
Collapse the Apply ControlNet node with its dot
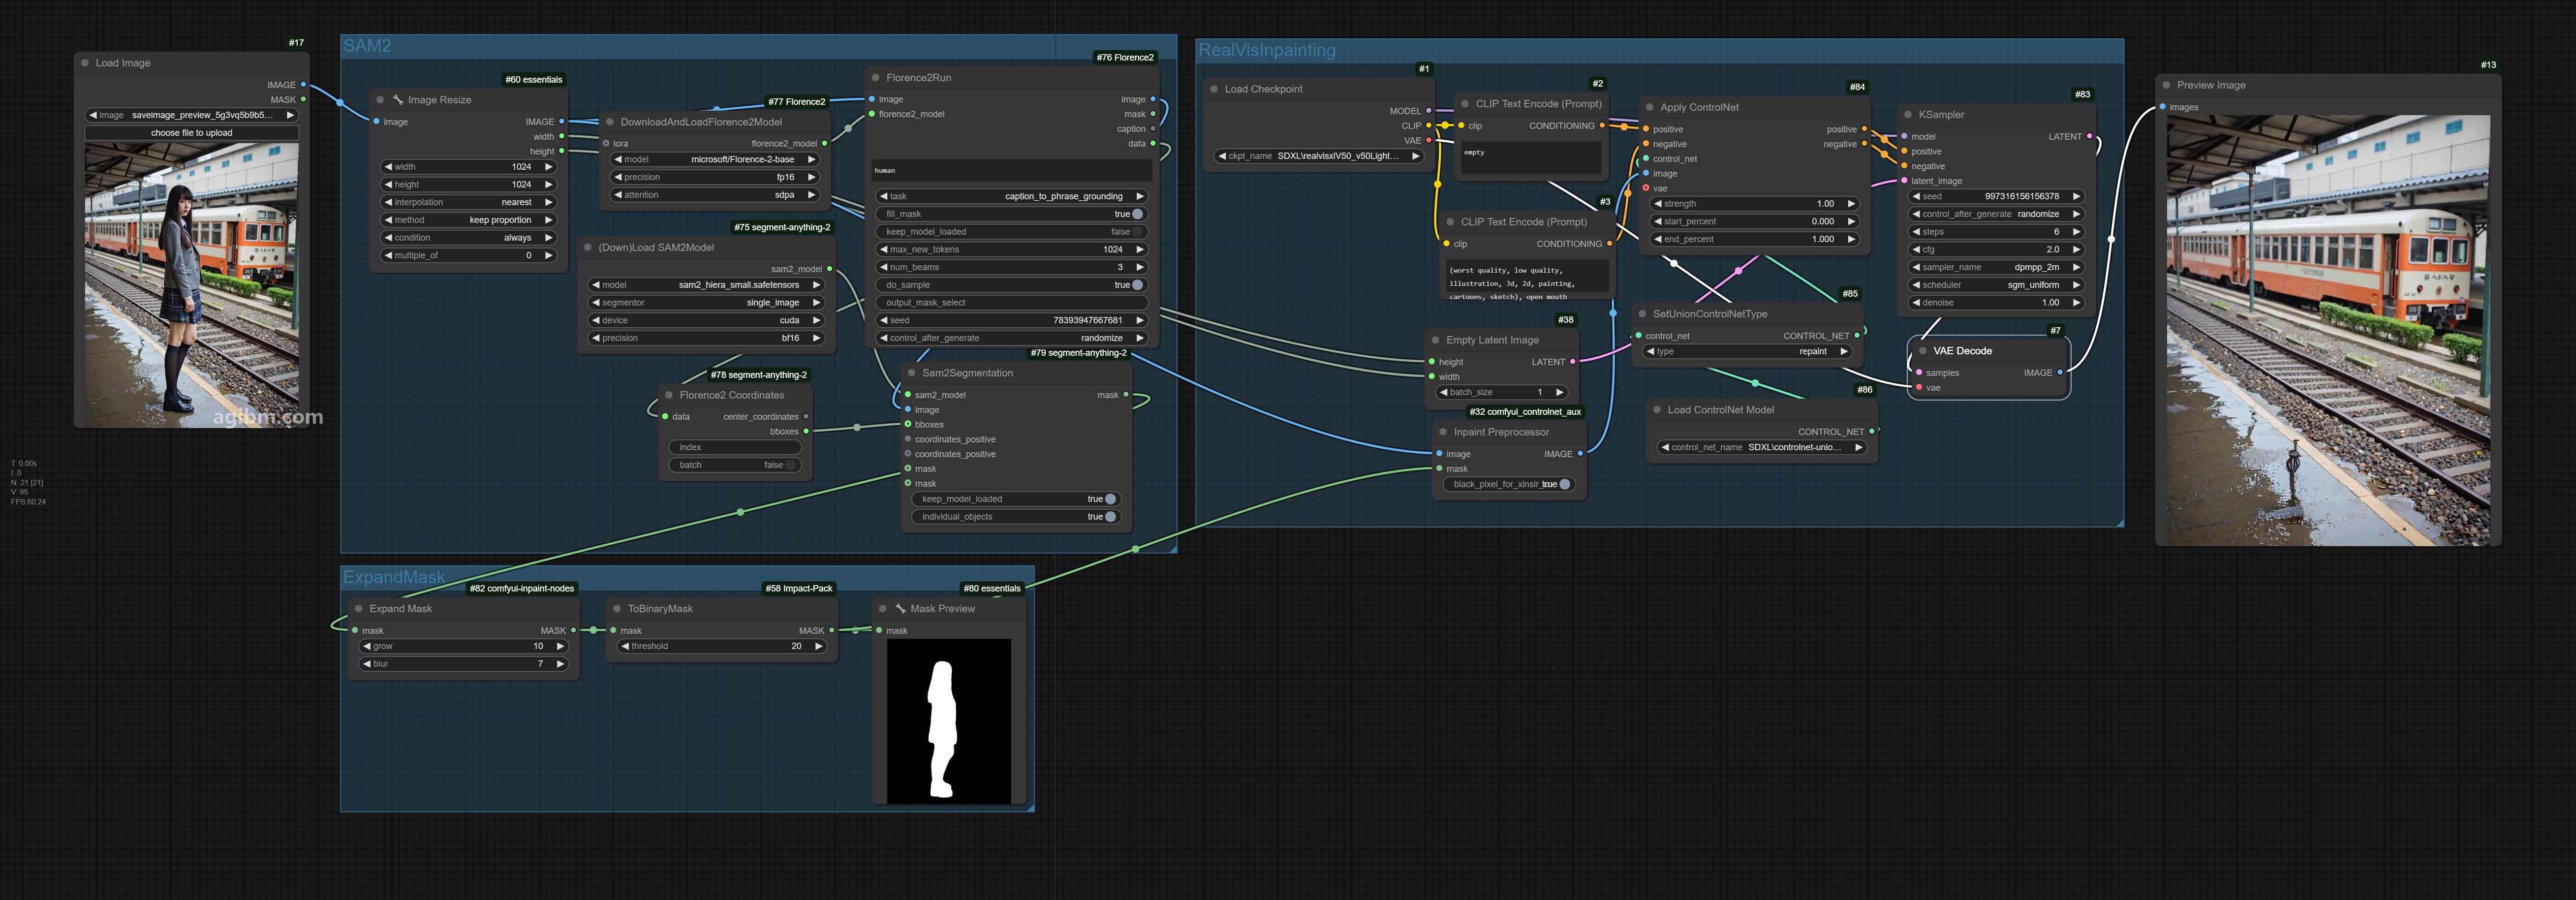tap(1650, 107)
